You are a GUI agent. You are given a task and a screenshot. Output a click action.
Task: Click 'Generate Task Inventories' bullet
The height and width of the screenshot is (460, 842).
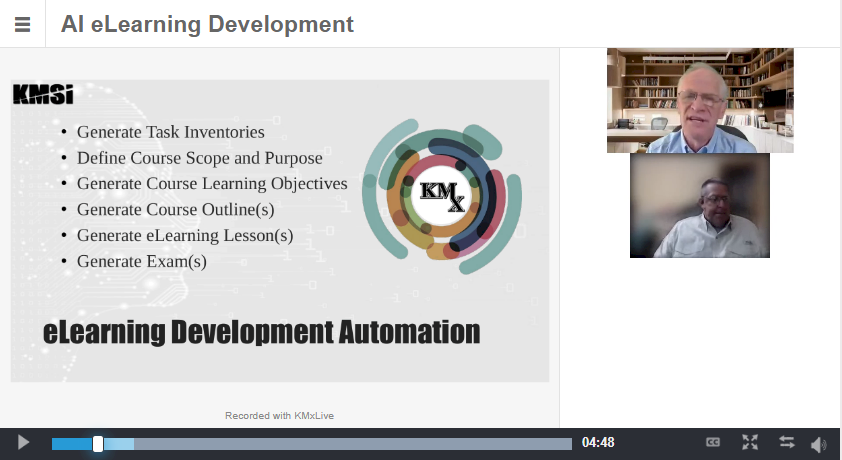tap(171, 132)
